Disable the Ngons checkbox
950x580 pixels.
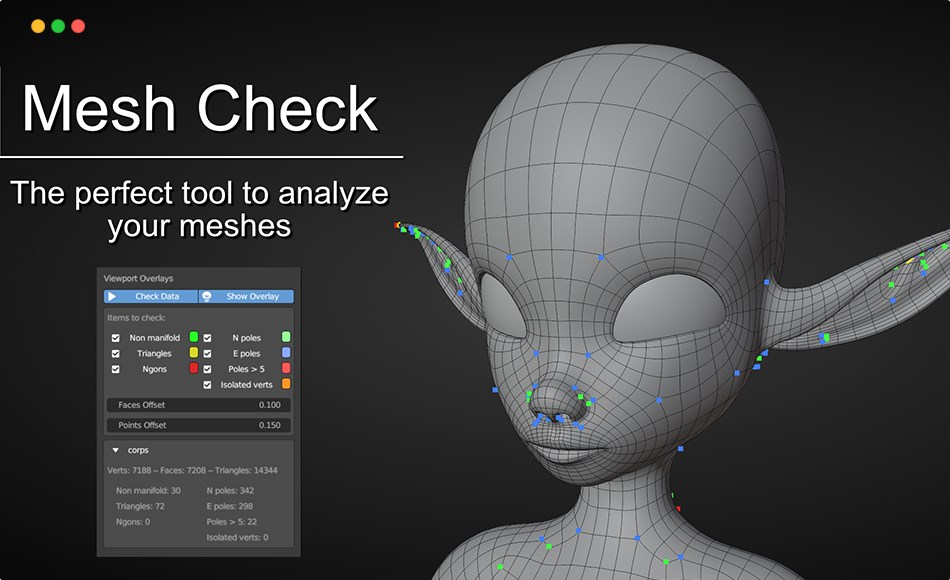115,369
